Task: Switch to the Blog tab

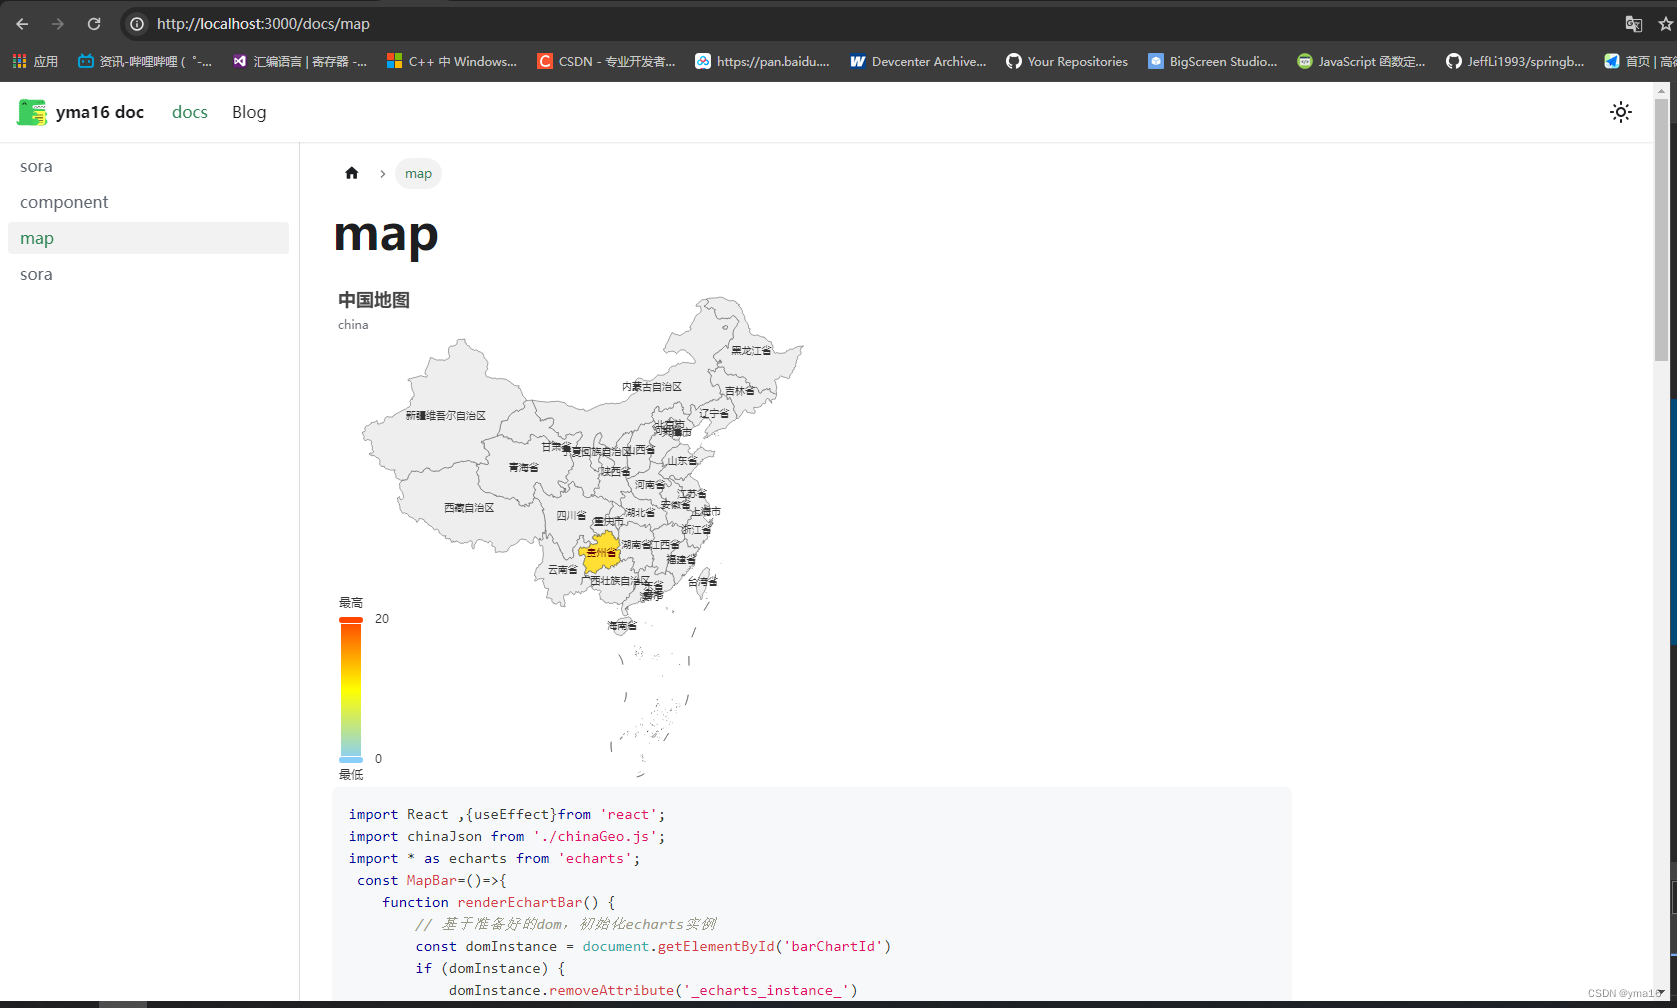Action: (x=248, y=112)
